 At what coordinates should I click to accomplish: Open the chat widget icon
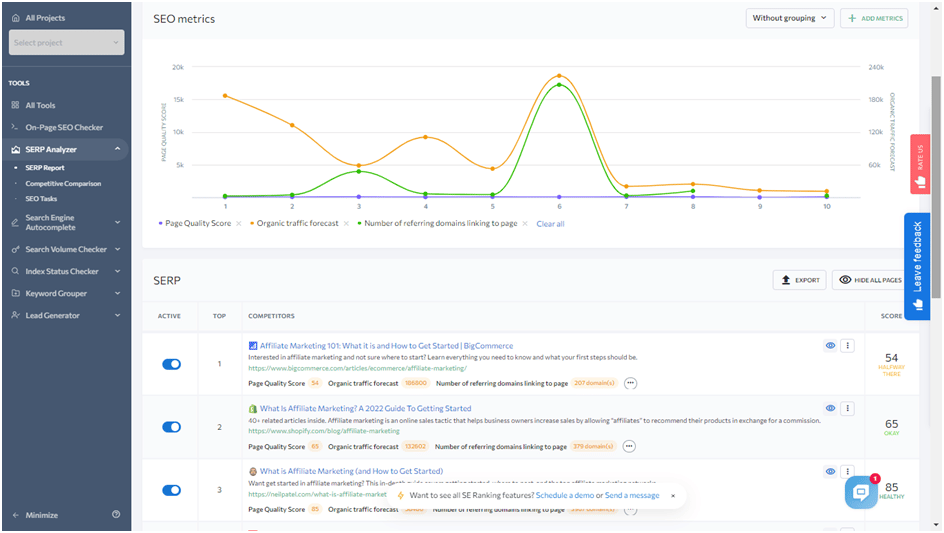click(861, 493)
